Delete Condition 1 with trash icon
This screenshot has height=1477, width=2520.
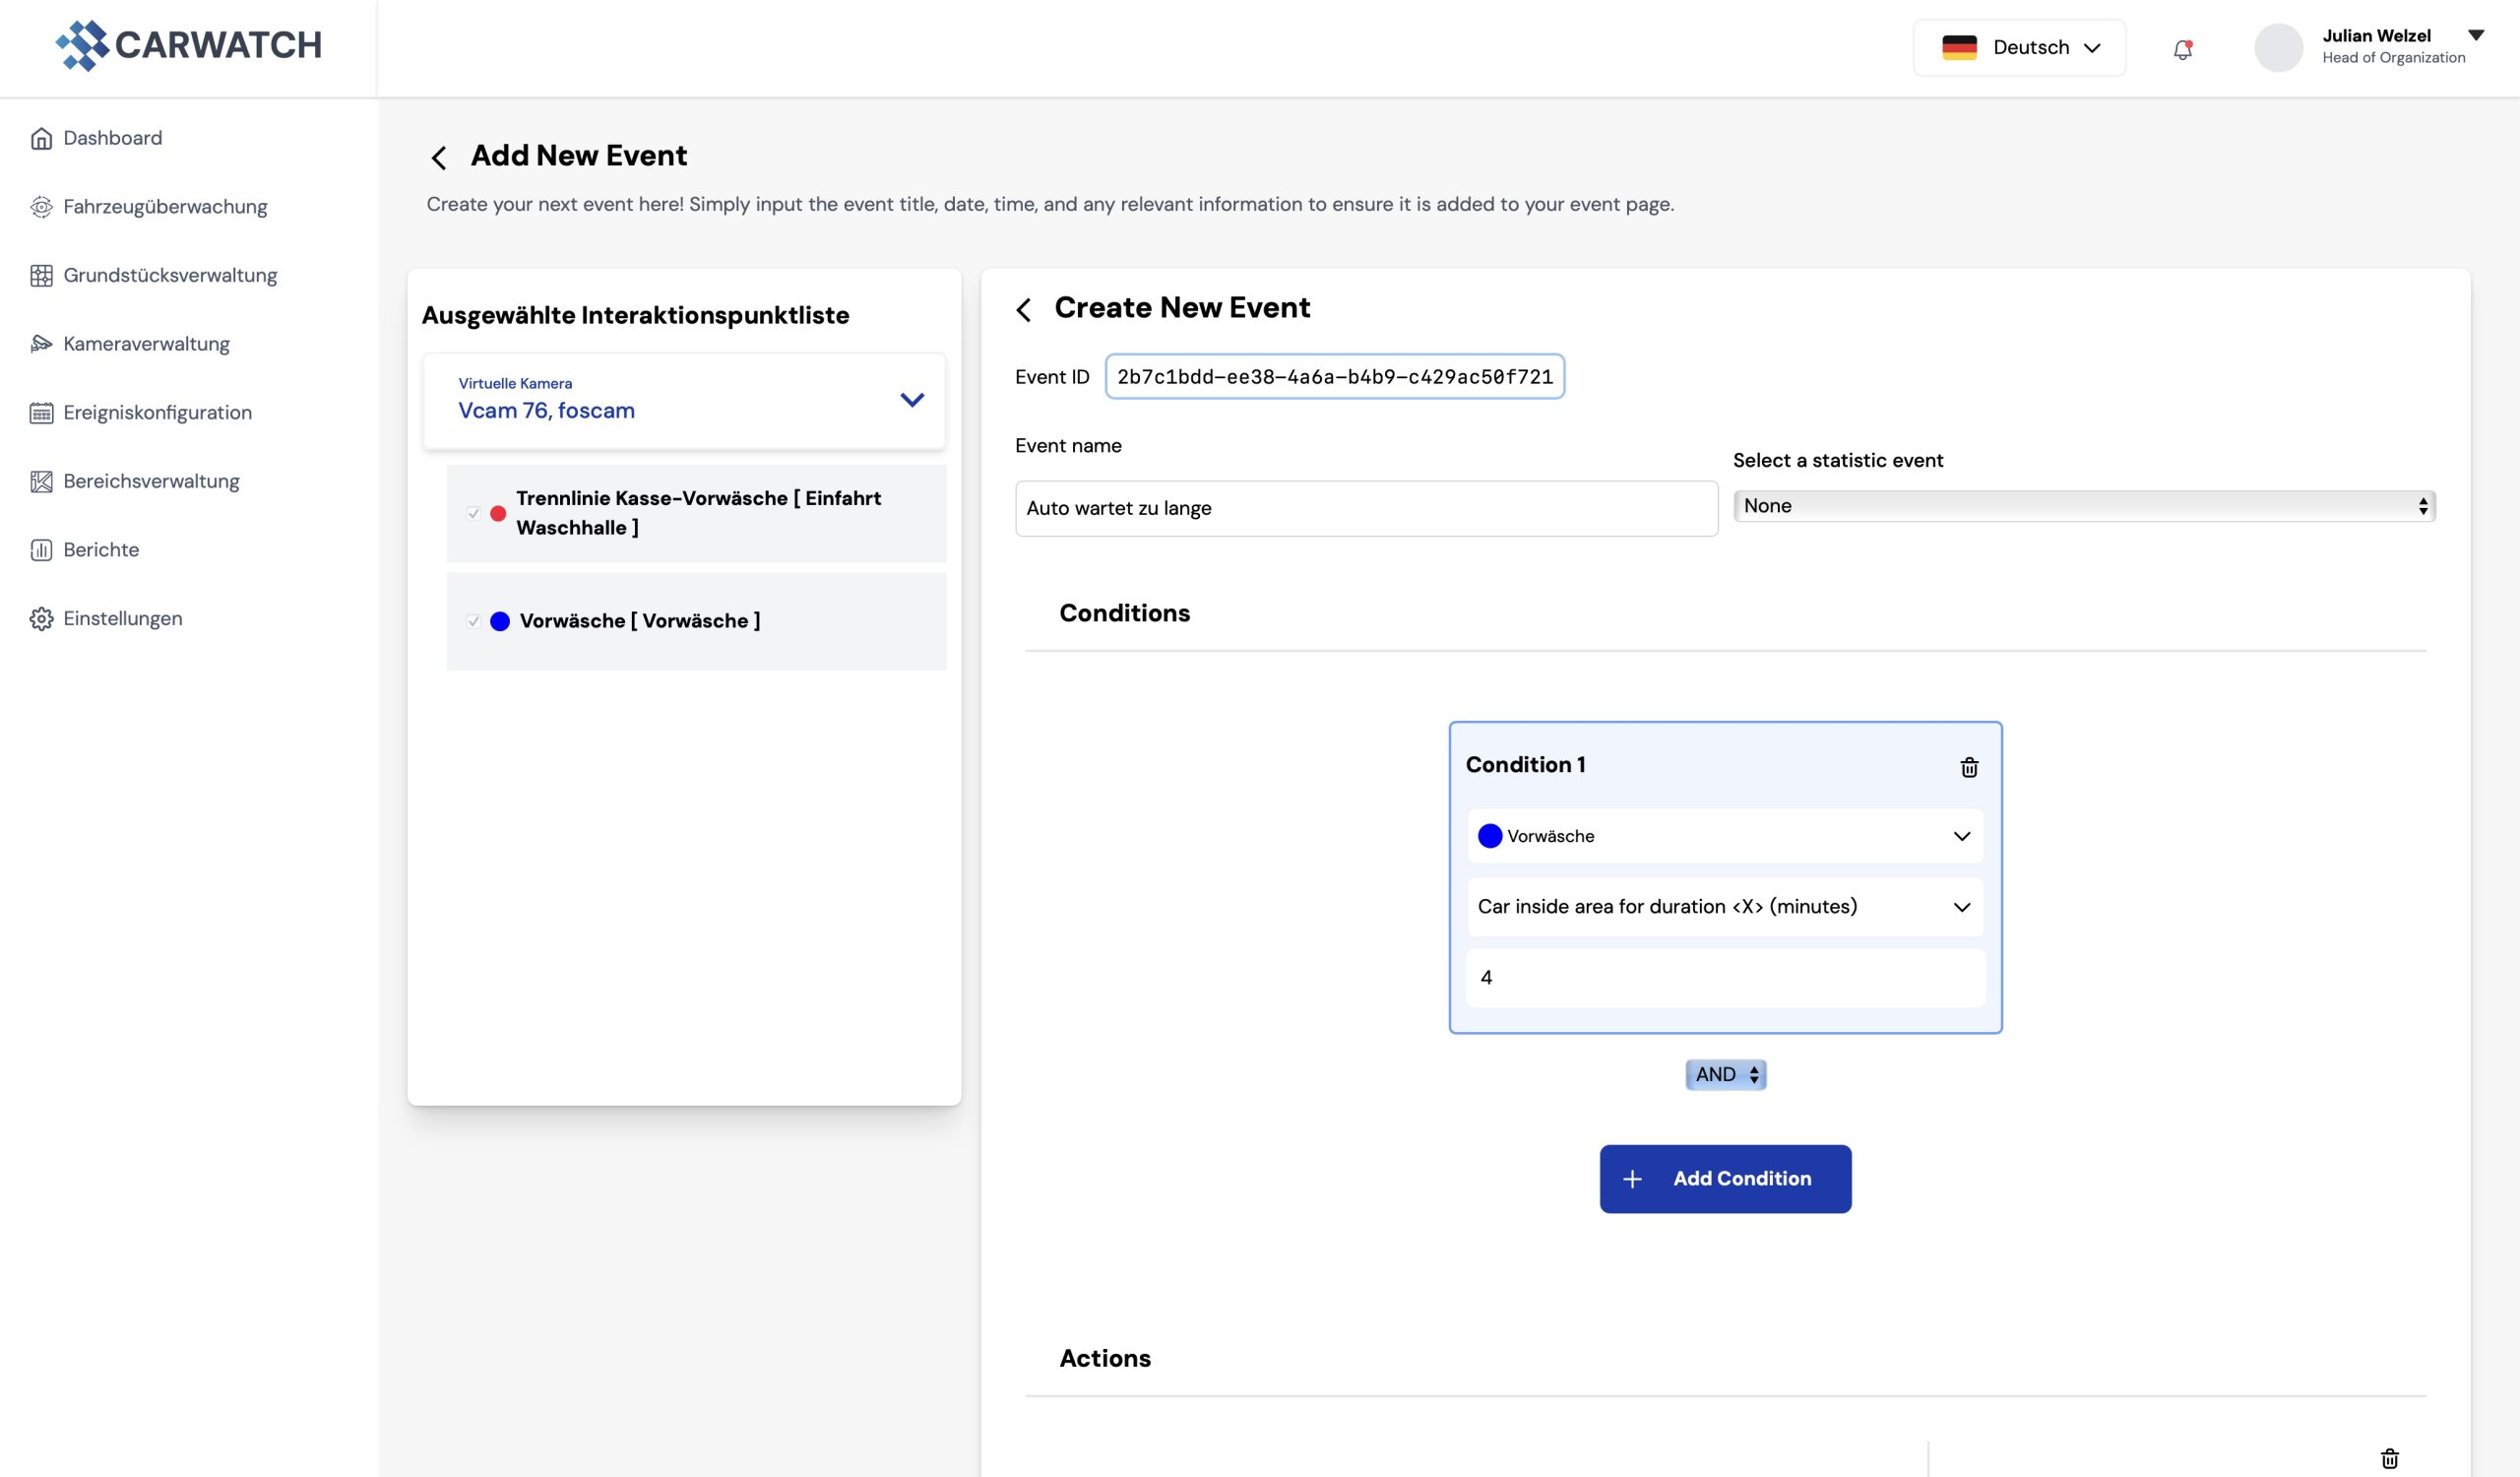point(1968,767)
